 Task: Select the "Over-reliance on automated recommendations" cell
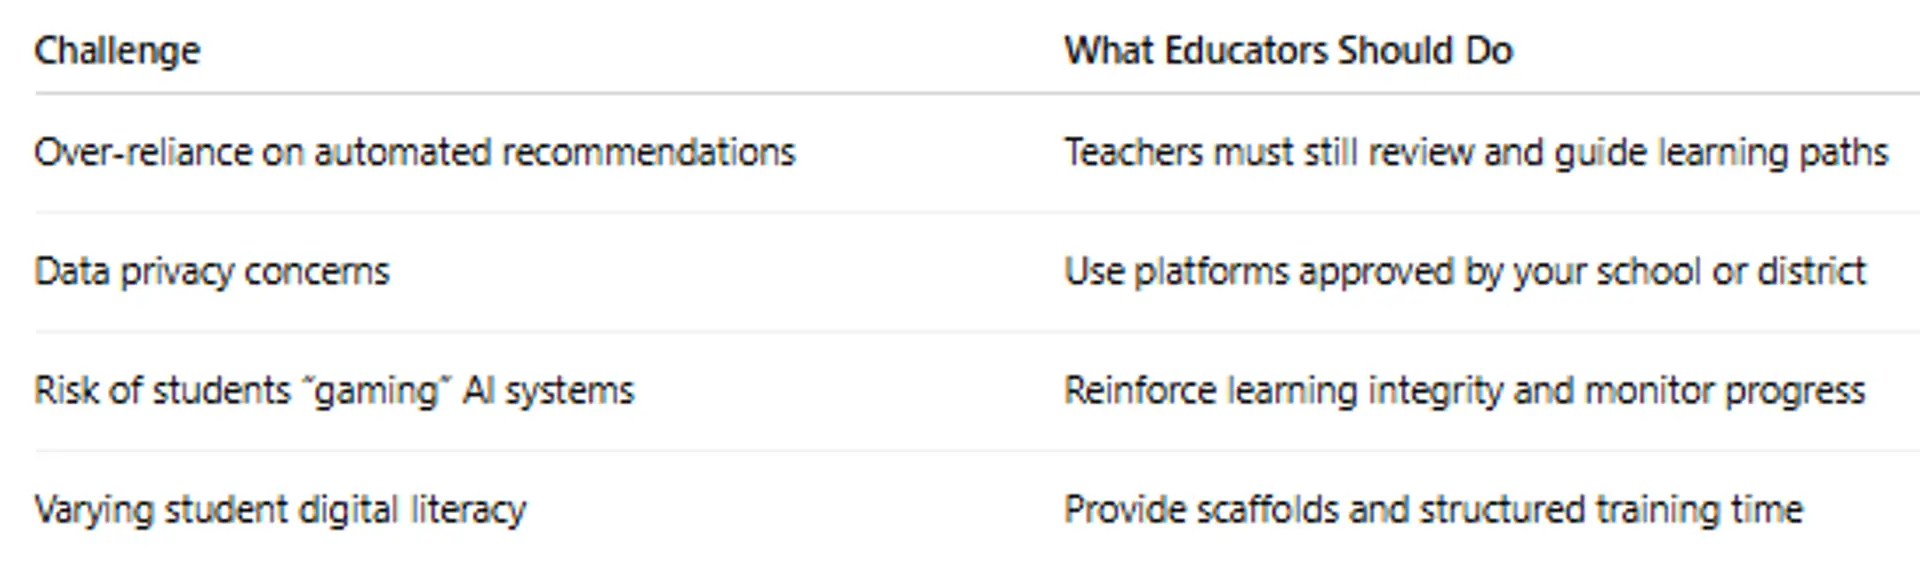click(x=414, y=153)
